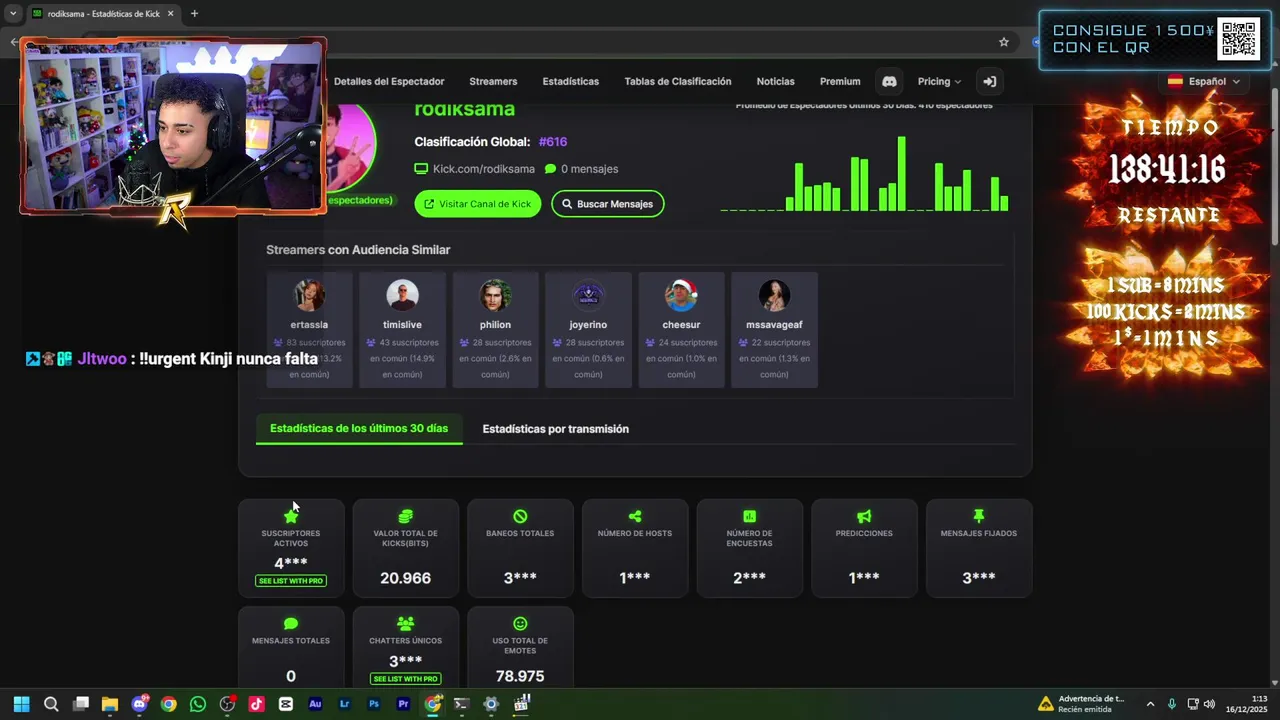Open Task View on the taskbar
Image resolution: width=1280 pixels, height=720 pixels.
(81, 704)
